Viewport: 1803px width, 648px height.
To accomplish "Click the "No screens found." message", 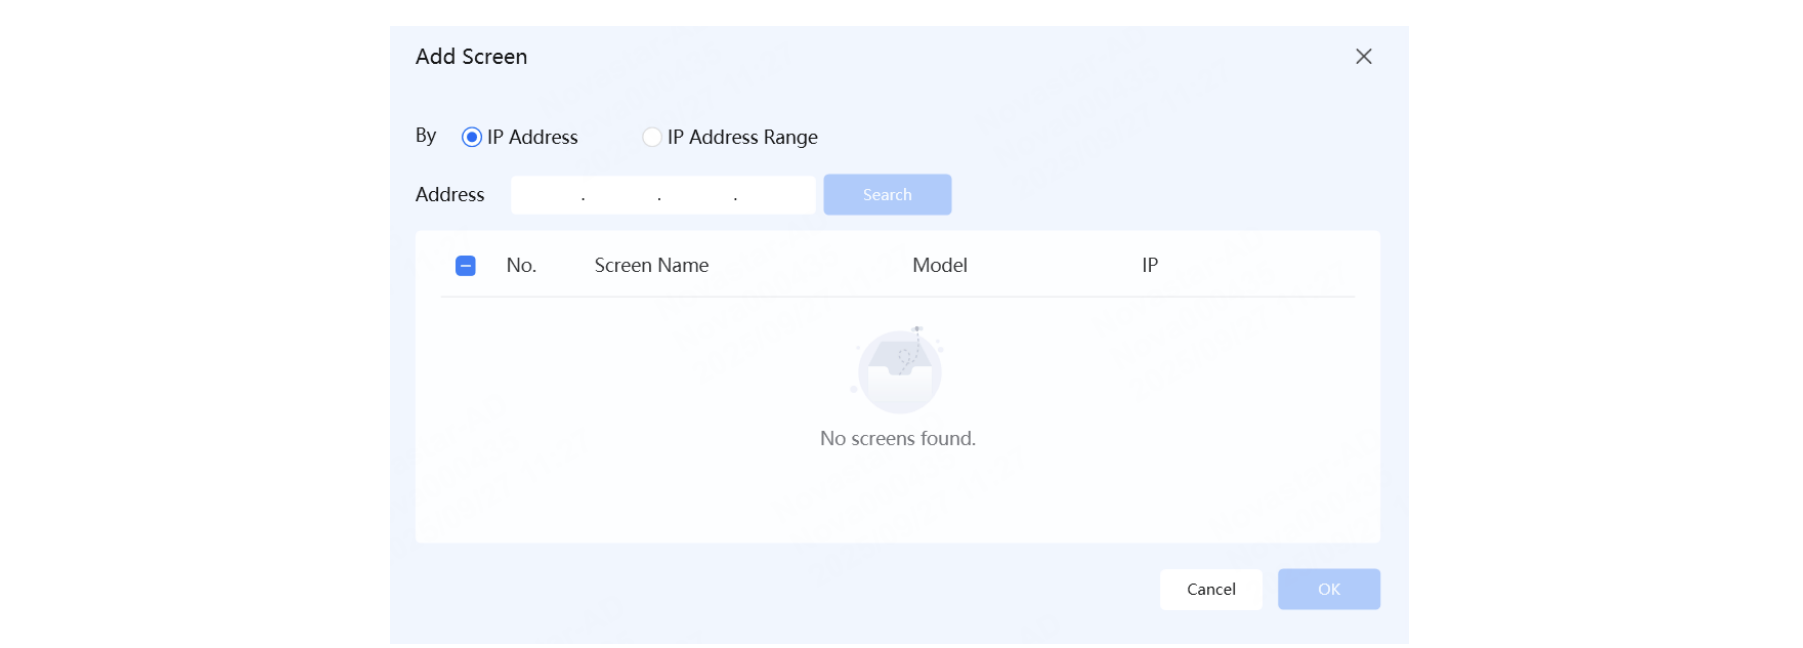I will coord(897,438).
